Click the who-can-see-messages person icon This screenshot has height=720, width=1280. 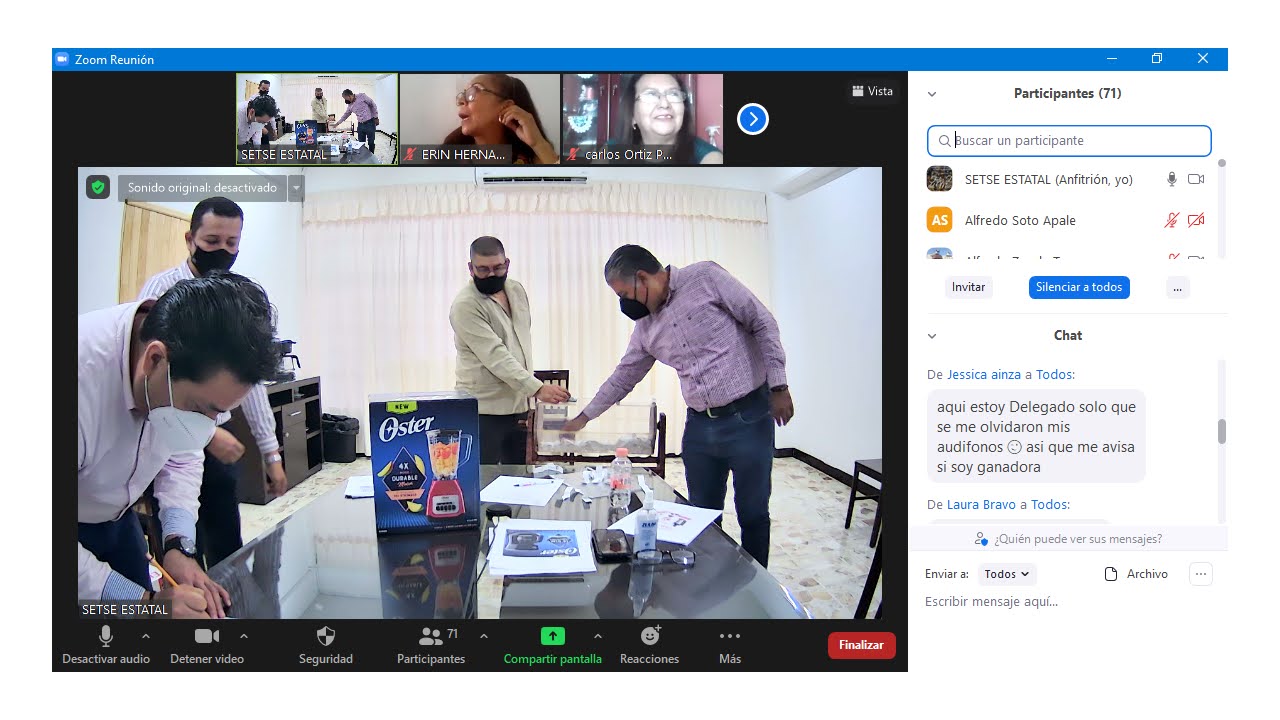point(982,539)
